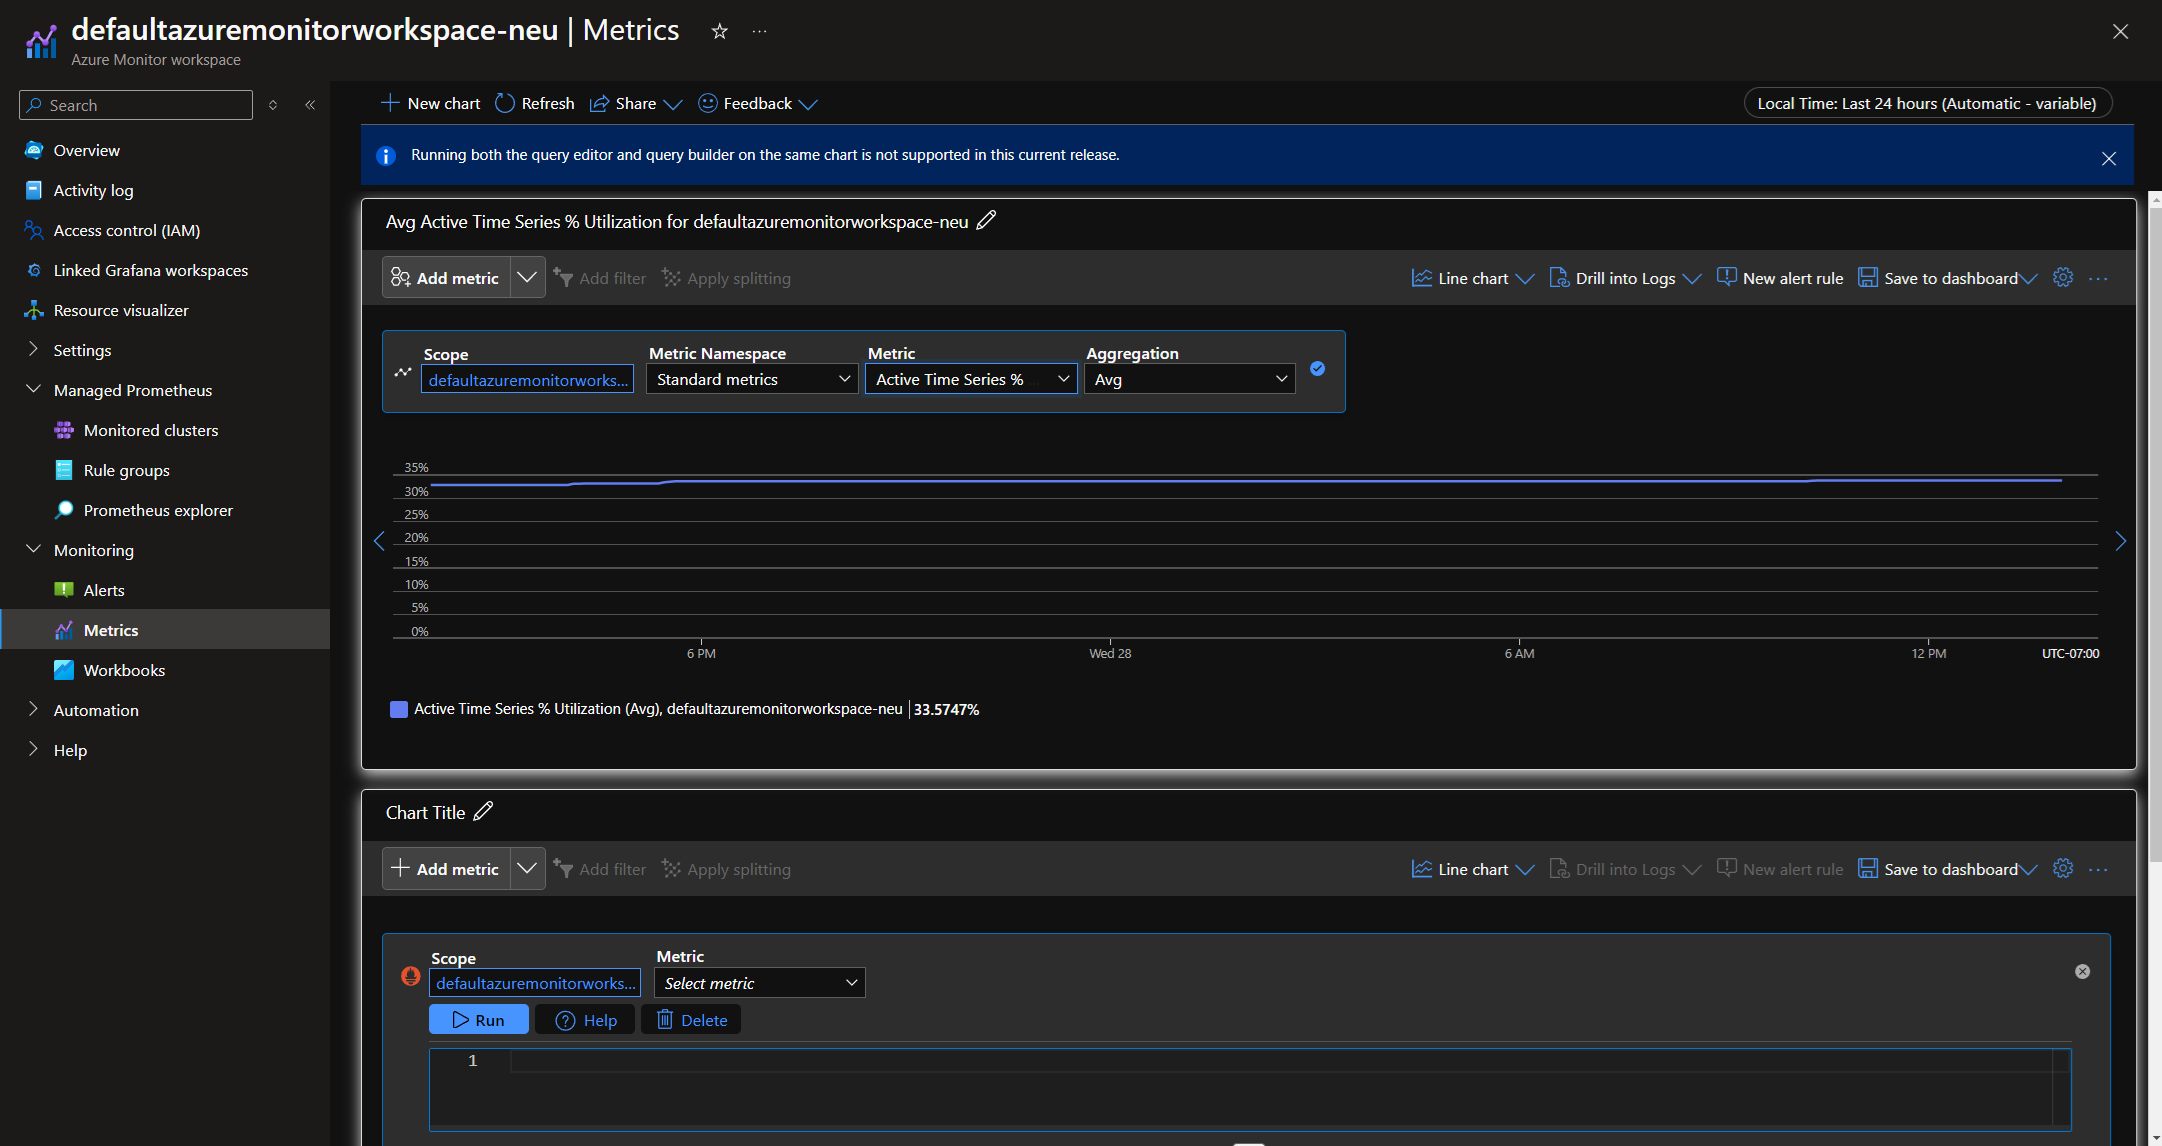Toggle the blue checkmark on metric row

1317,369
